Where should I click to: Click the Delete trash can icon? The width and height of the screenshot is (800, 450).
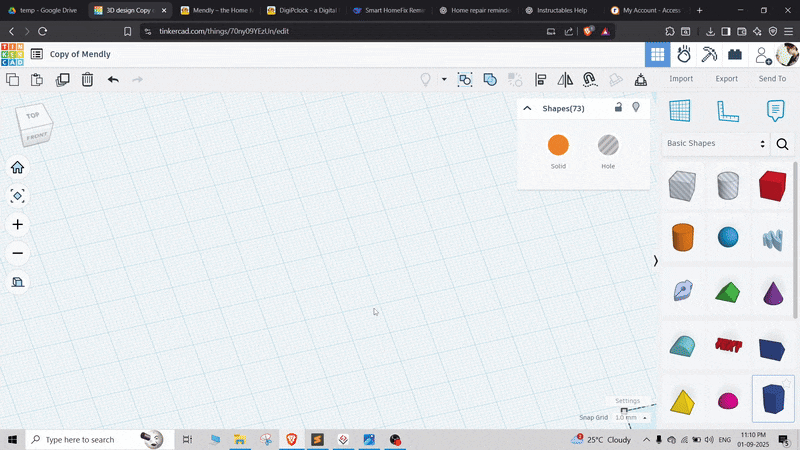click(x=88, y=80)
